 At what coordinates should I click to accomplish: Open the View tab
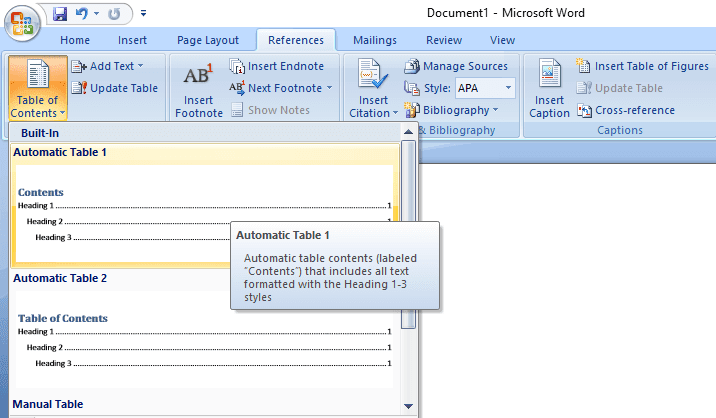502,40
